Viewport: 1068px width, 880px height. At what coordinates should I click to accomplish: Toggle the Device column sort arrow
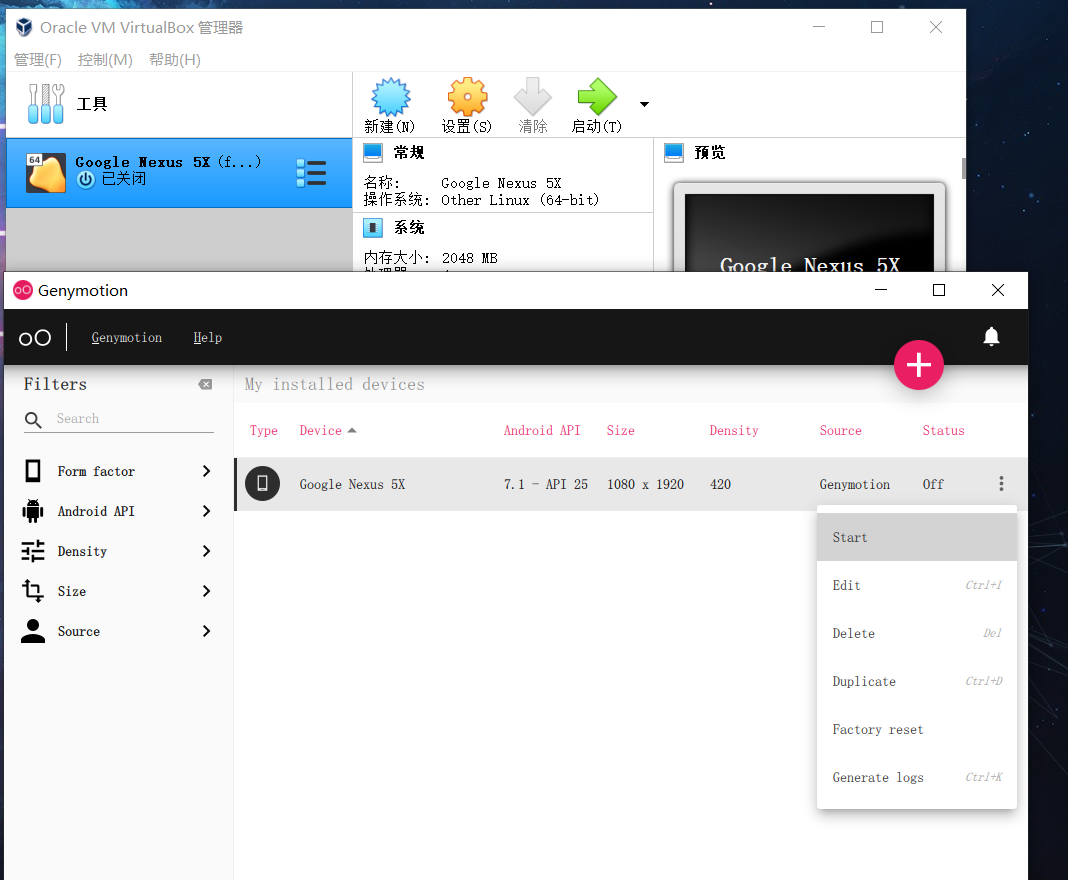[352, 430]
